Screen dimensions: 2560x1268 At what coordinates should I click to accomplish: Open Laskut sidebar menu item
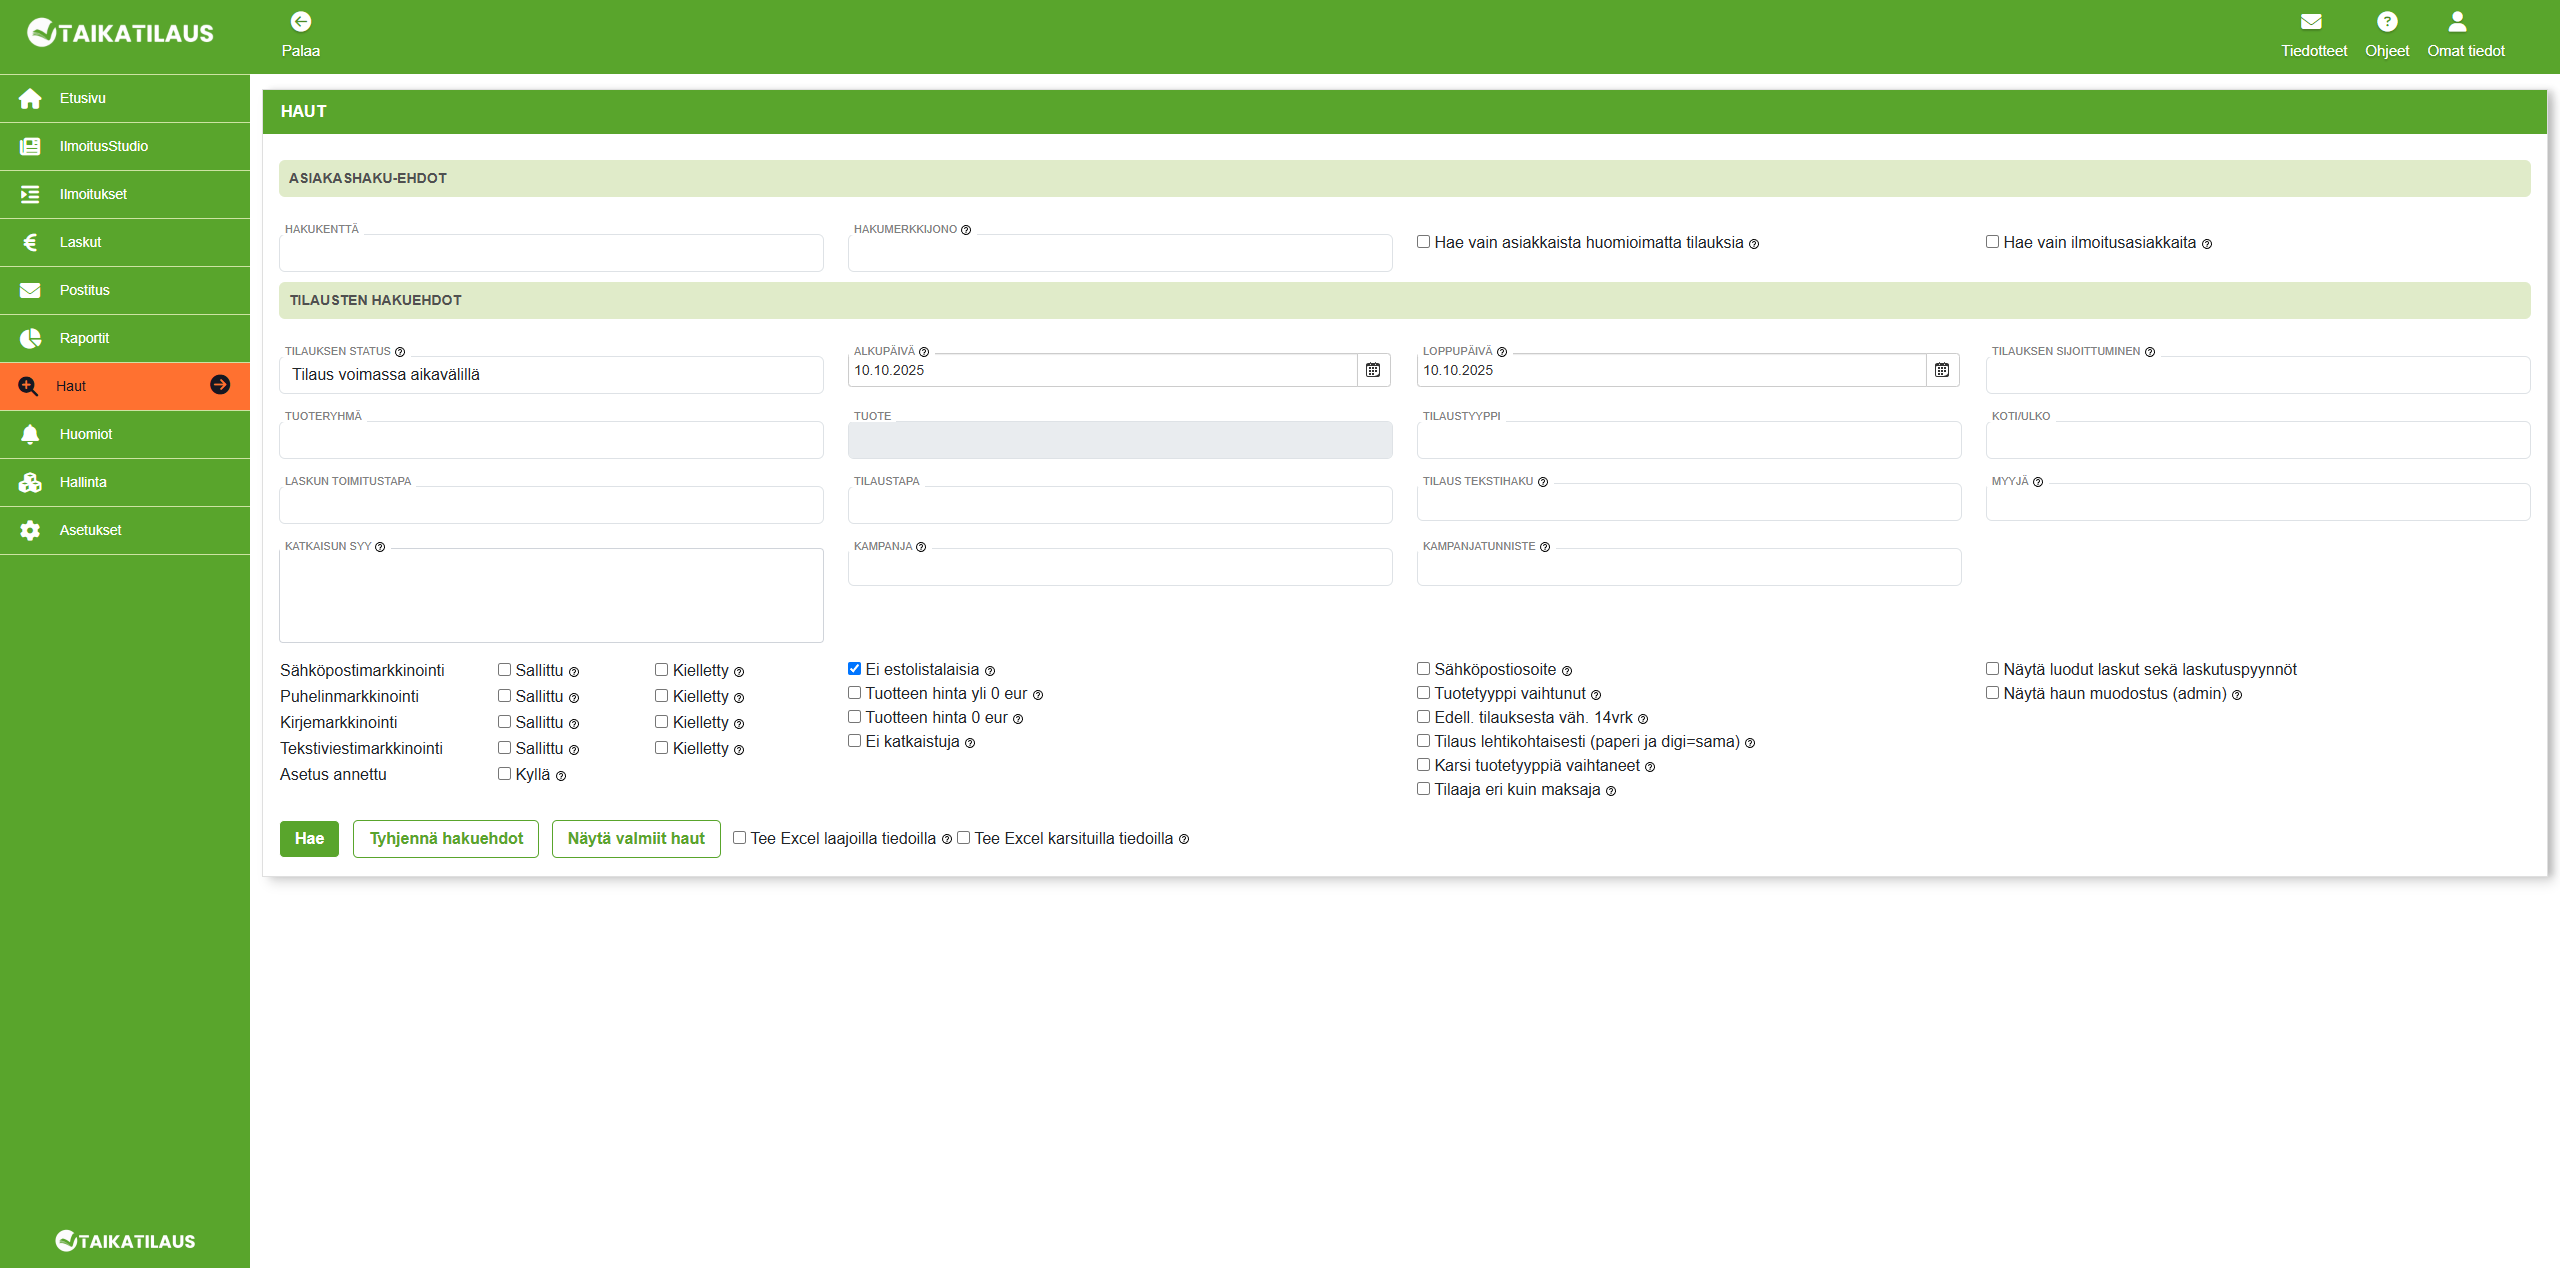pos(80,242)
